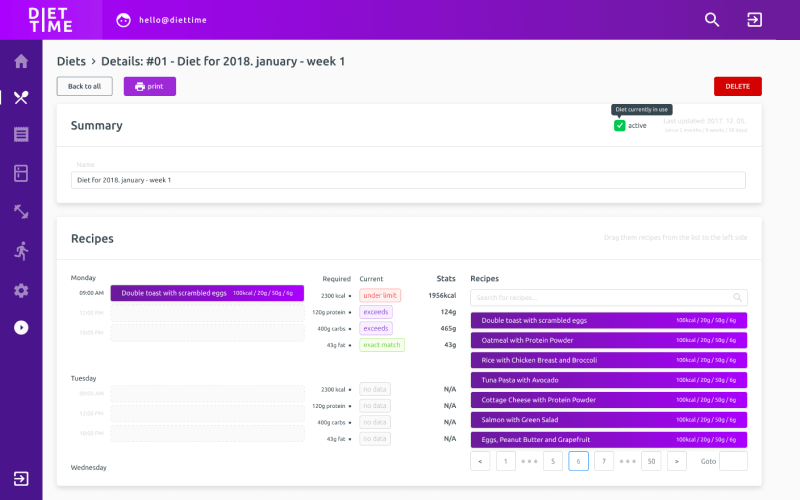
Task: Select page 50 in recipe pagination
Action: [651, 461]
